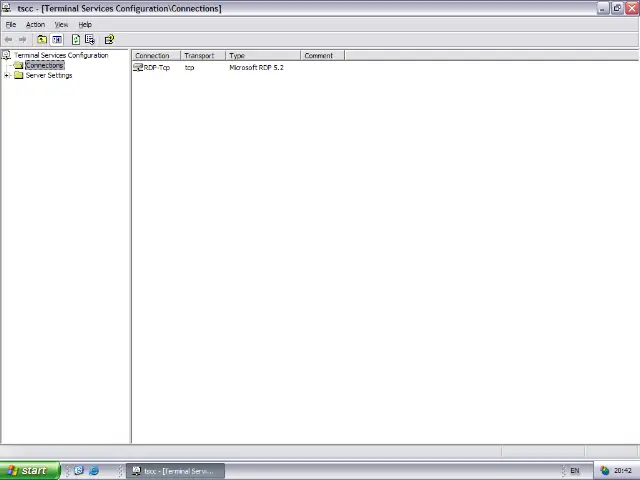Toggle the Show/Hide console tree icon
The image size is (640, 480).
57,40
